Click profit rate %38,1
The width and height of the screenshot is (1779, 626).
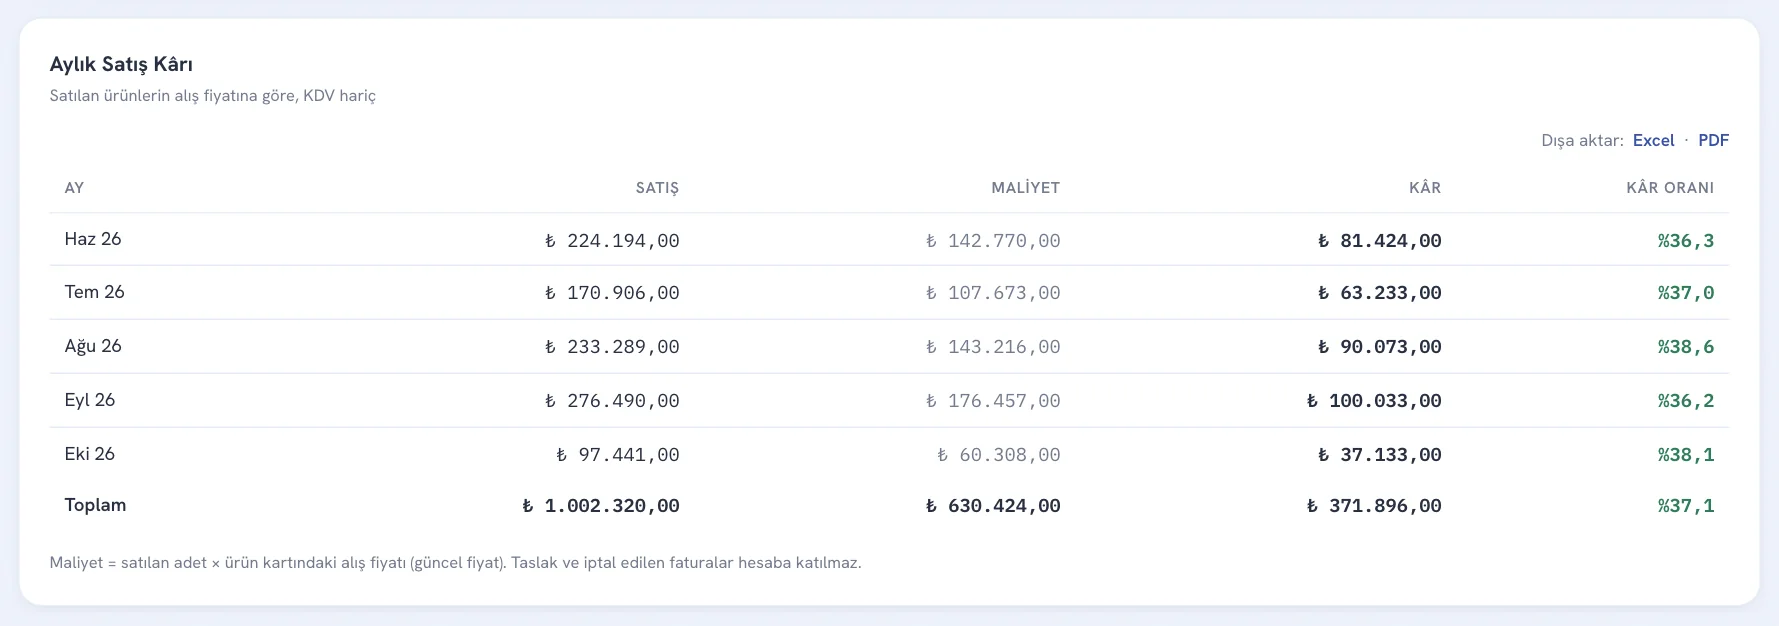[1686, 455]
